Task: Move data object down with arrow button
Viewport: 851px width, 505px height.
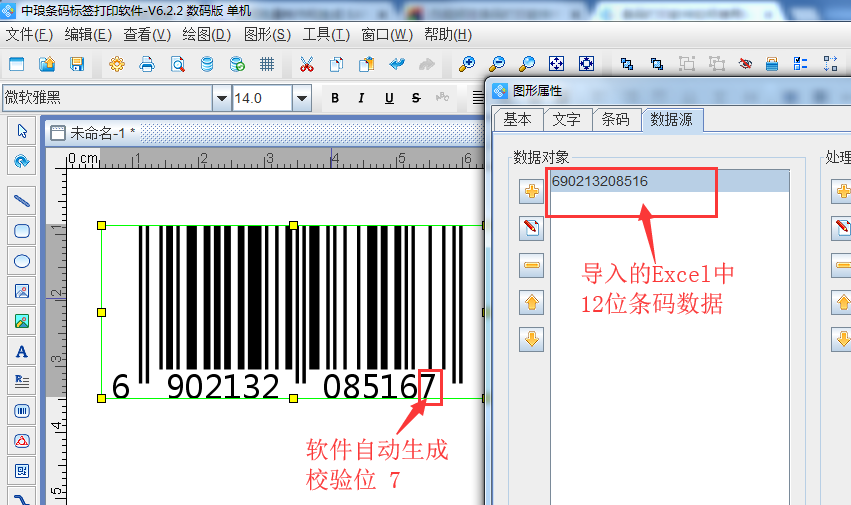Action: [532, 339]
